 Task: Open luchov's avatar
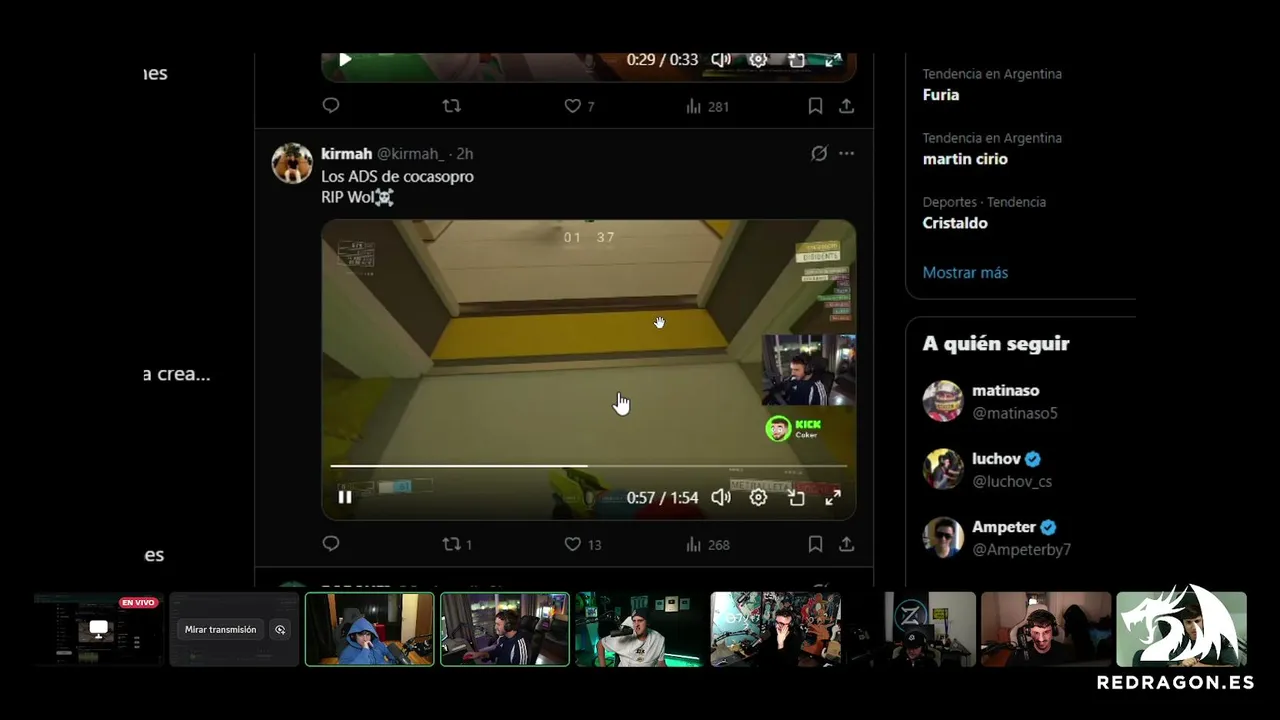(943, 469)
